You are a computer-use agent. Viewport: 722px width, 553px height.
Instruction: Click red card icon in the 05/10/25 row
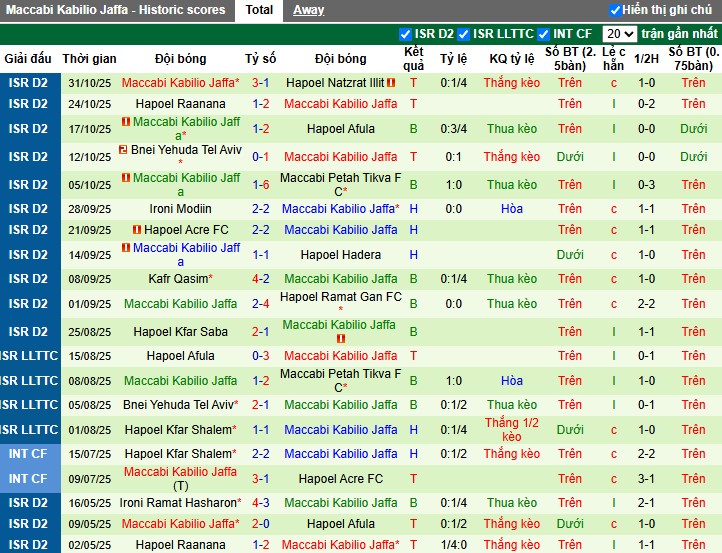click(127, 178)
